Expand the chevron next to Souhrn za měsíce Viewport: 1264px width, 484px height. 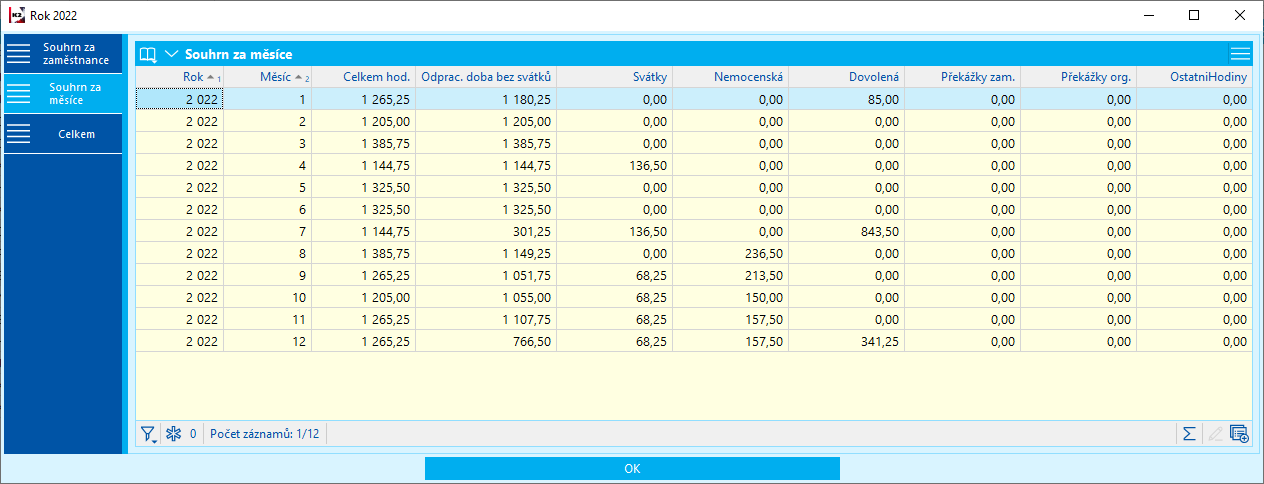click(172, 54)
